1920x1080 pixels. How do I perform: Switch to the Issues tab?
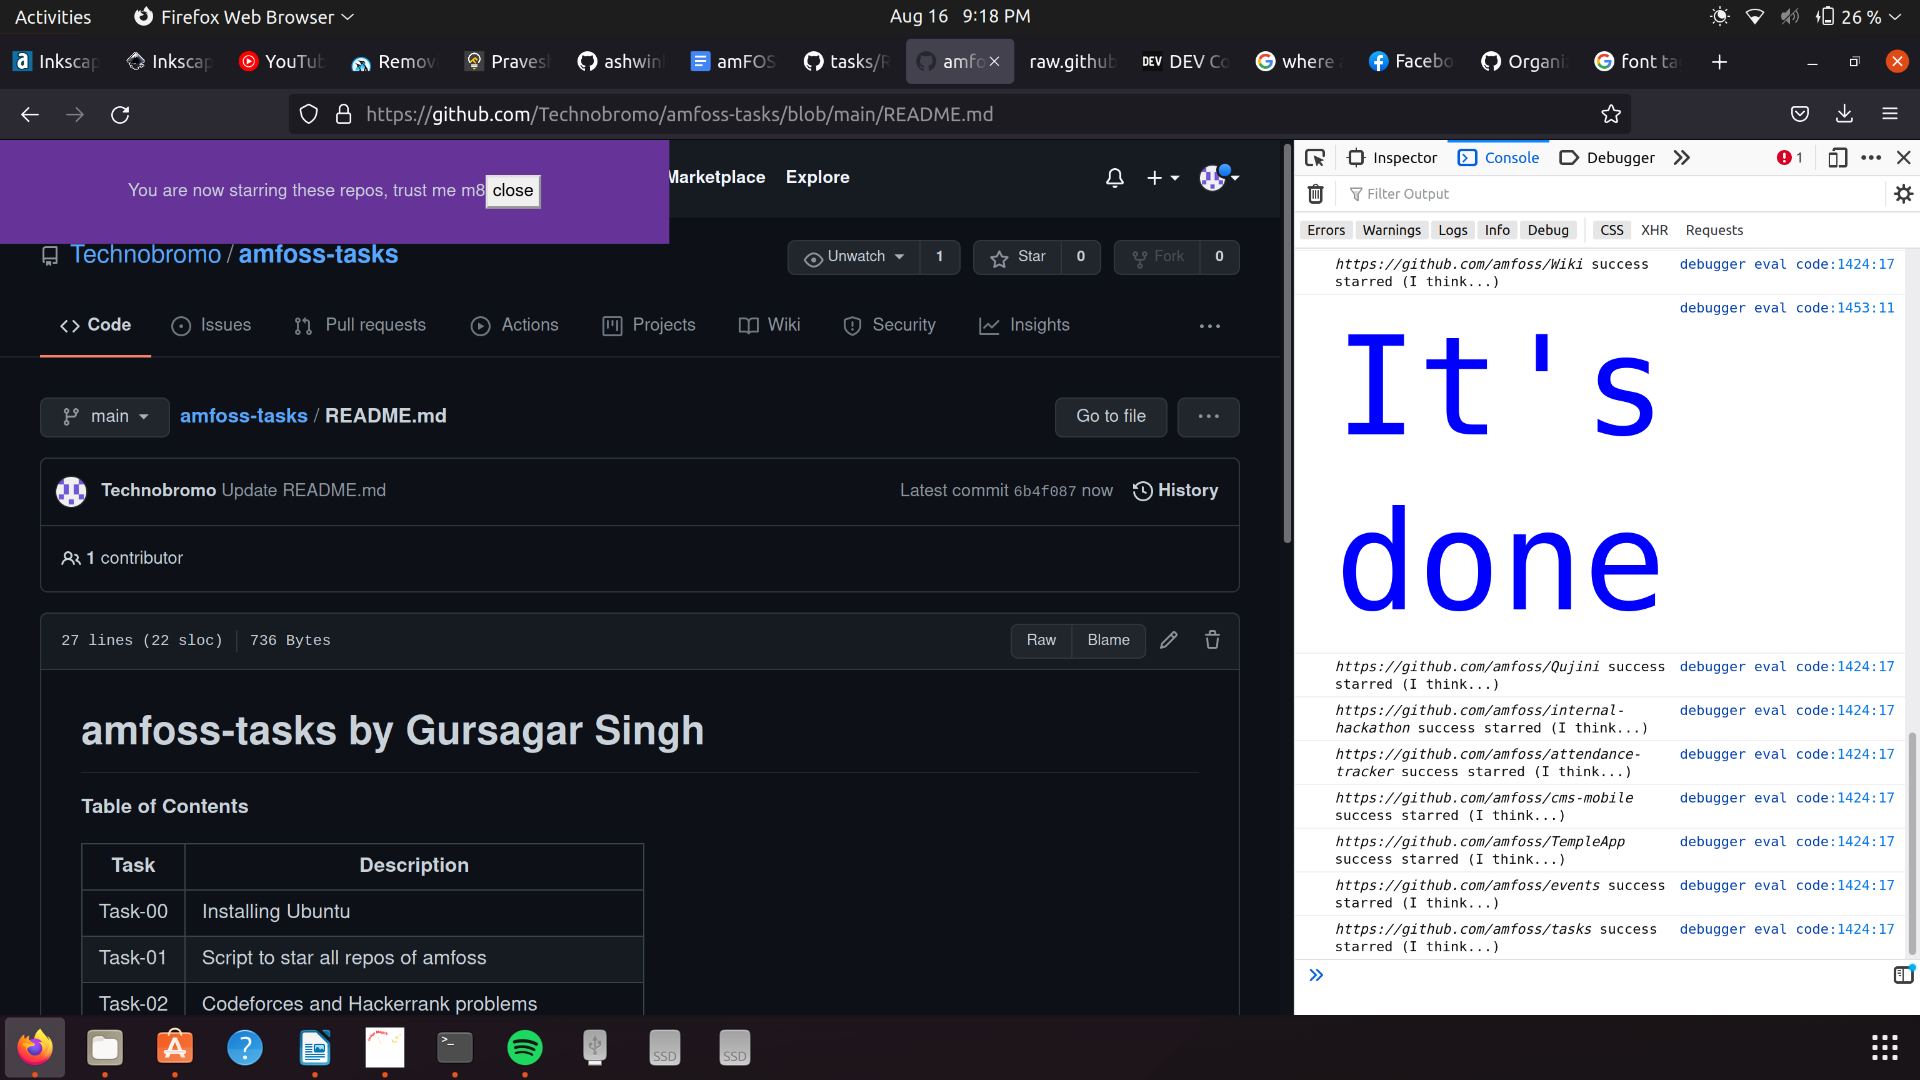(211, 325)
